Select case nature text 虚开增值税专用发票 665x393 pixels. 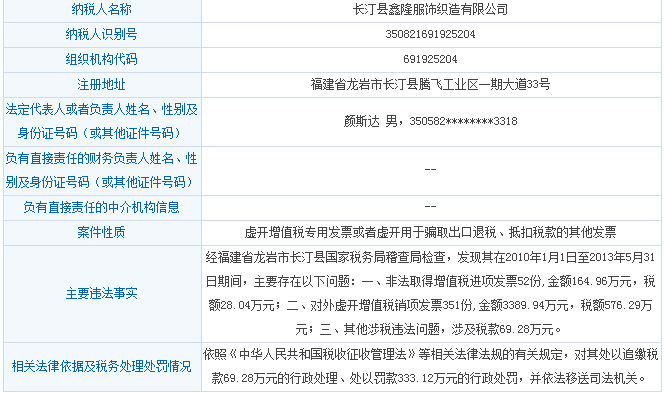coord(298,232)
